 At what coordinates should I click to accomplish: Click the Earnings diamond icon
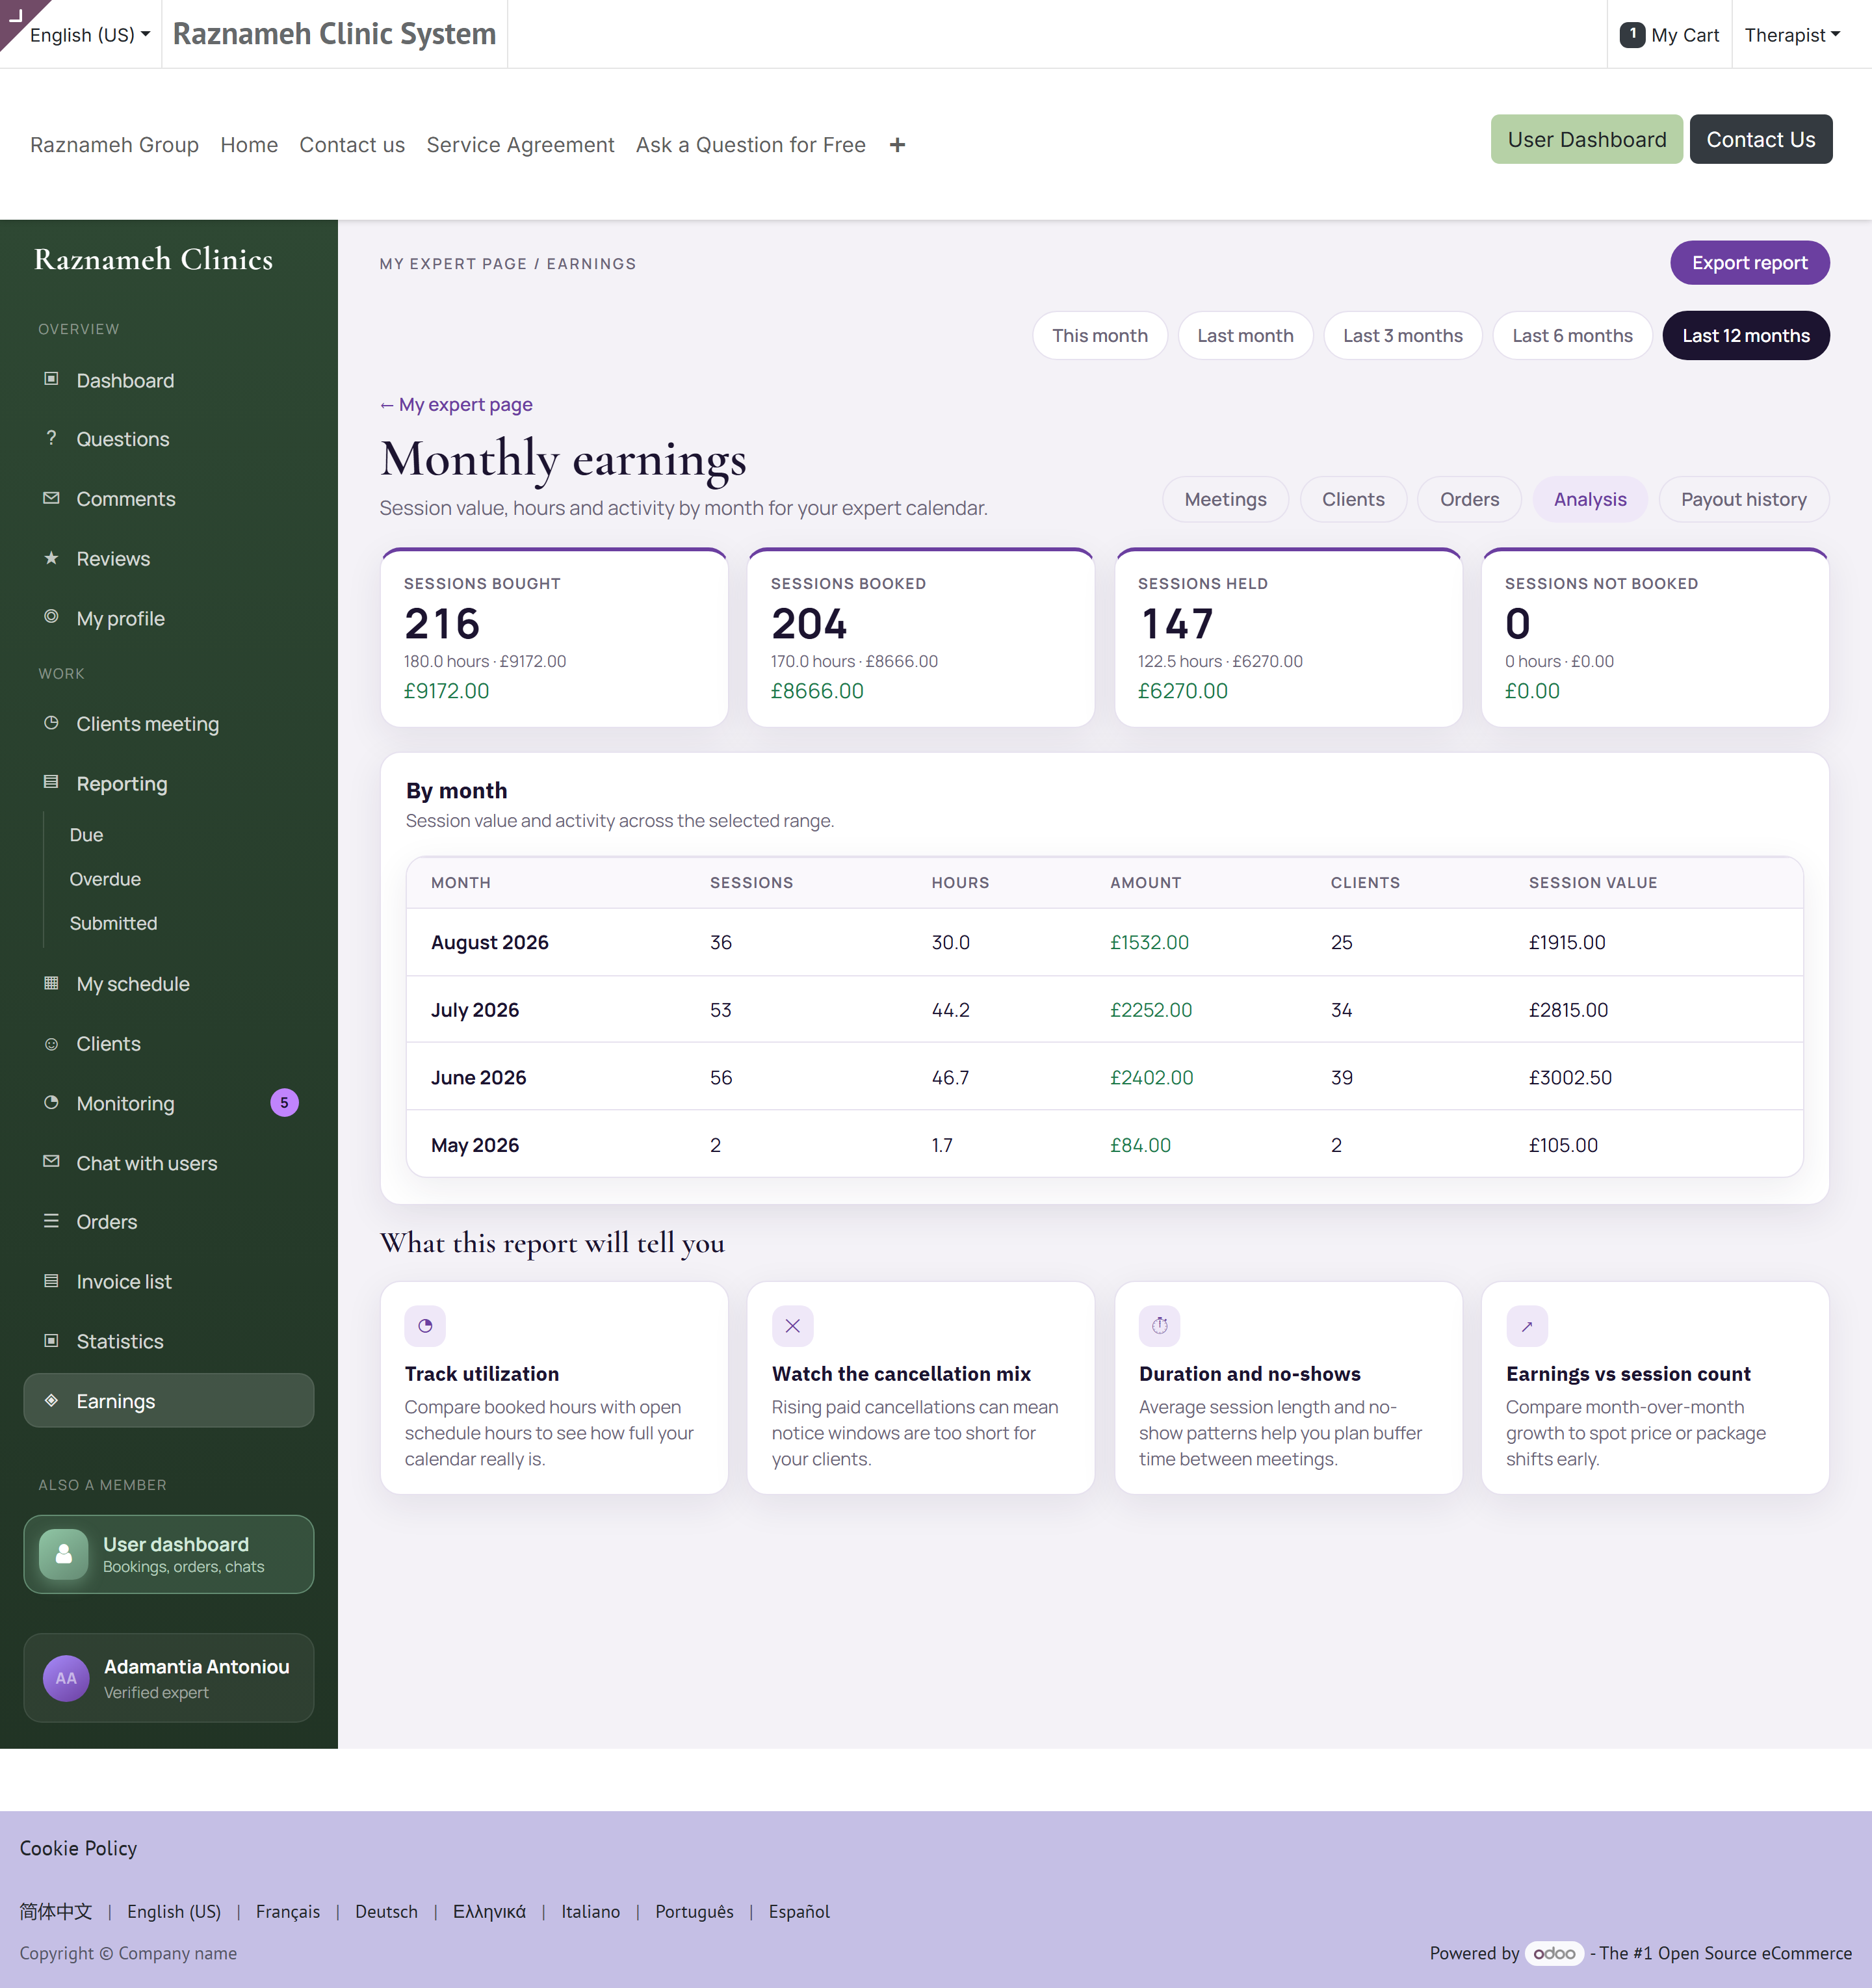51,1400
